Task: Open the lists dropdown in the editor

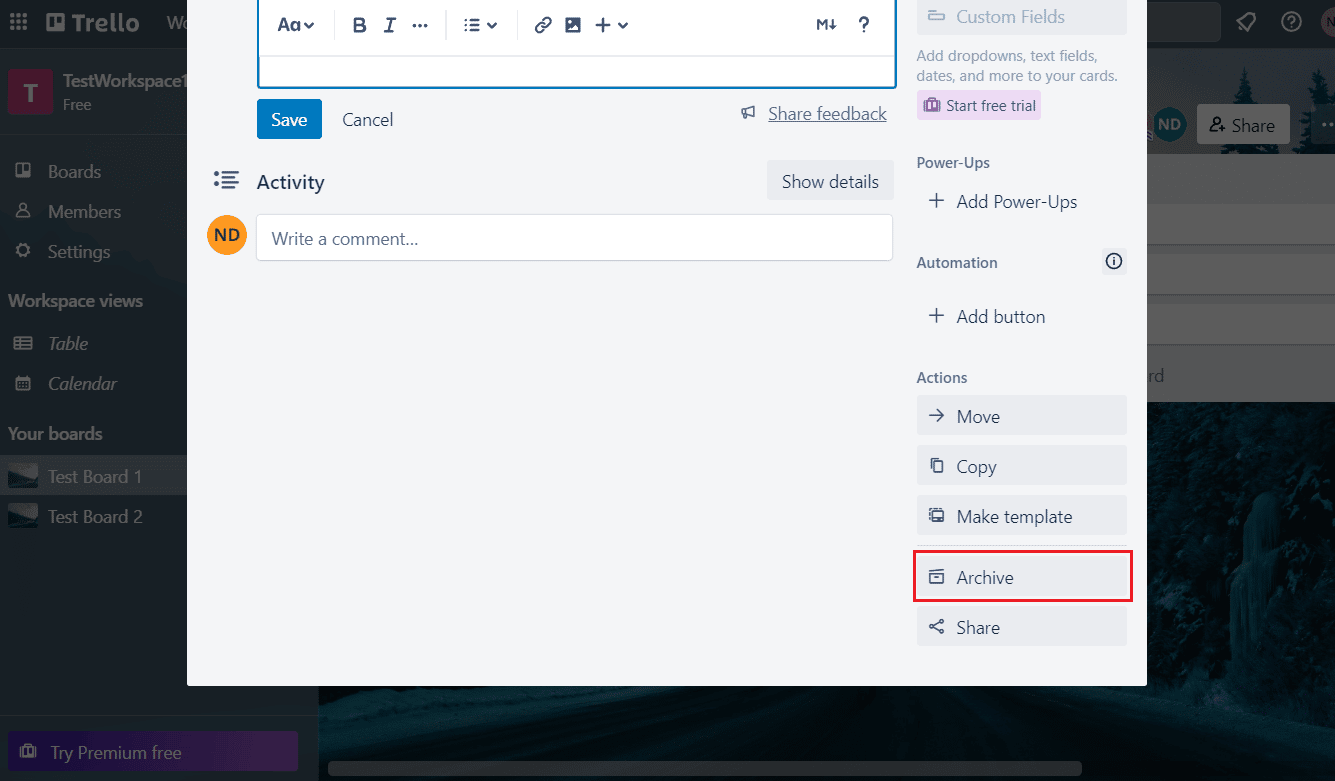Action: pyautogui.click(x=480, y=25)
